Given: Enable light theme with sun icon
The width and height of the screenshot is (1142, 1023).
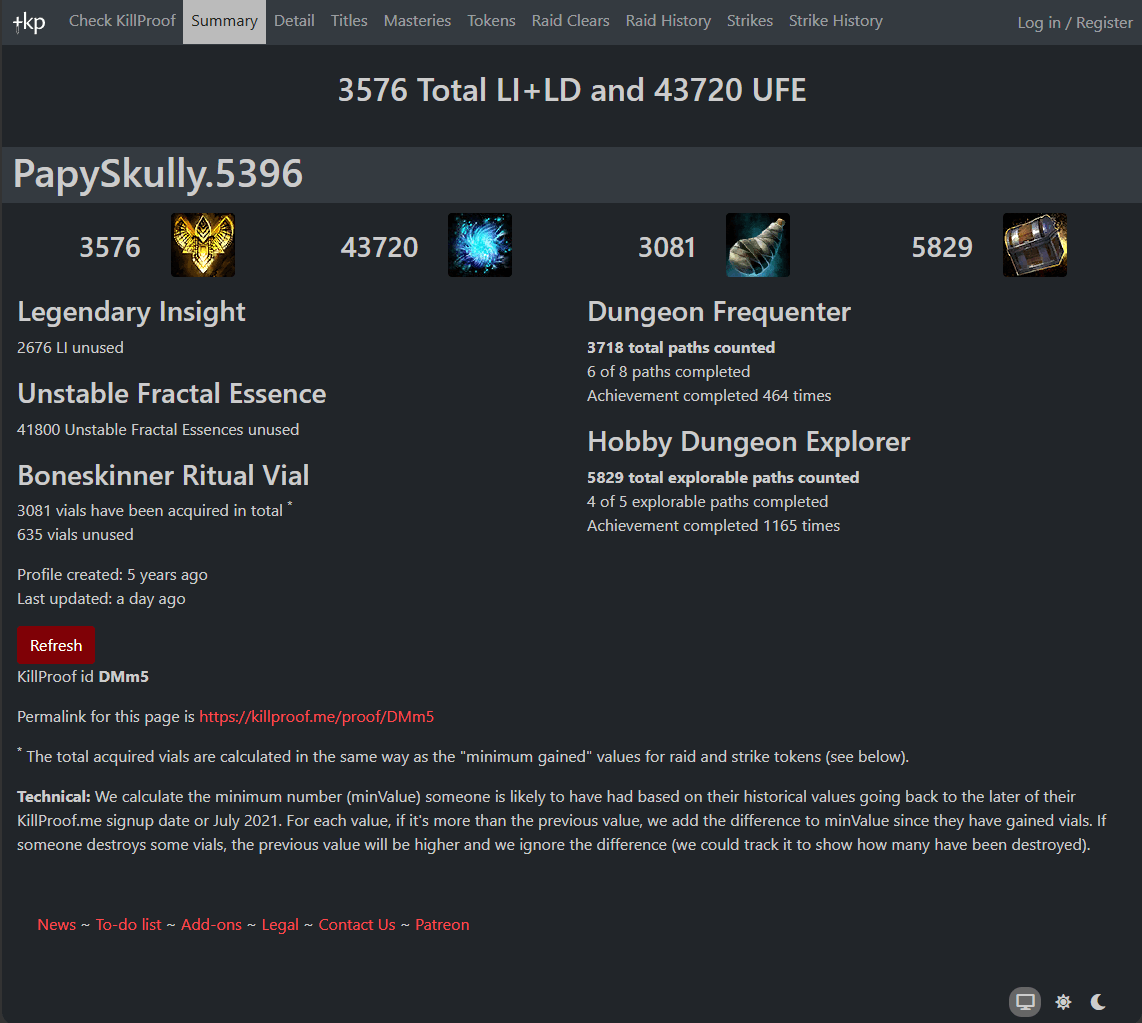Looking at the screenshot, I should tap(1063, 1002).
